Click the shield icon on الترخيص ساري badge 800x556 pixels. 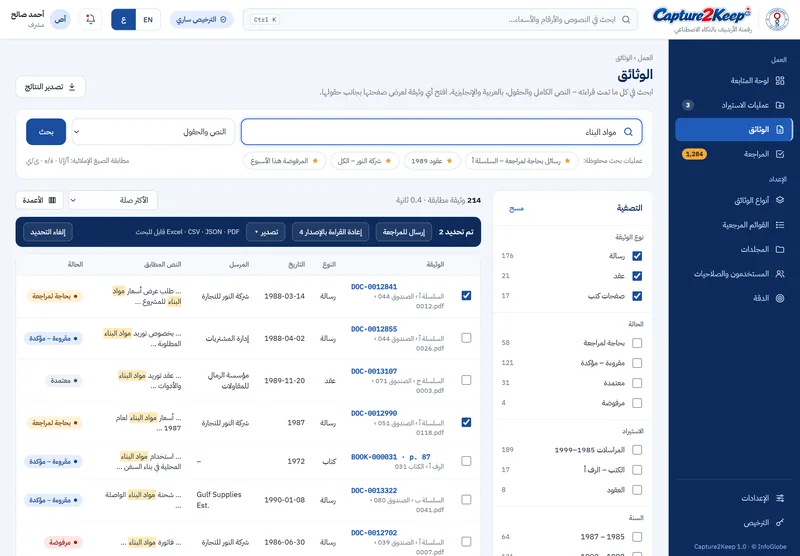[x=223, y=19]
